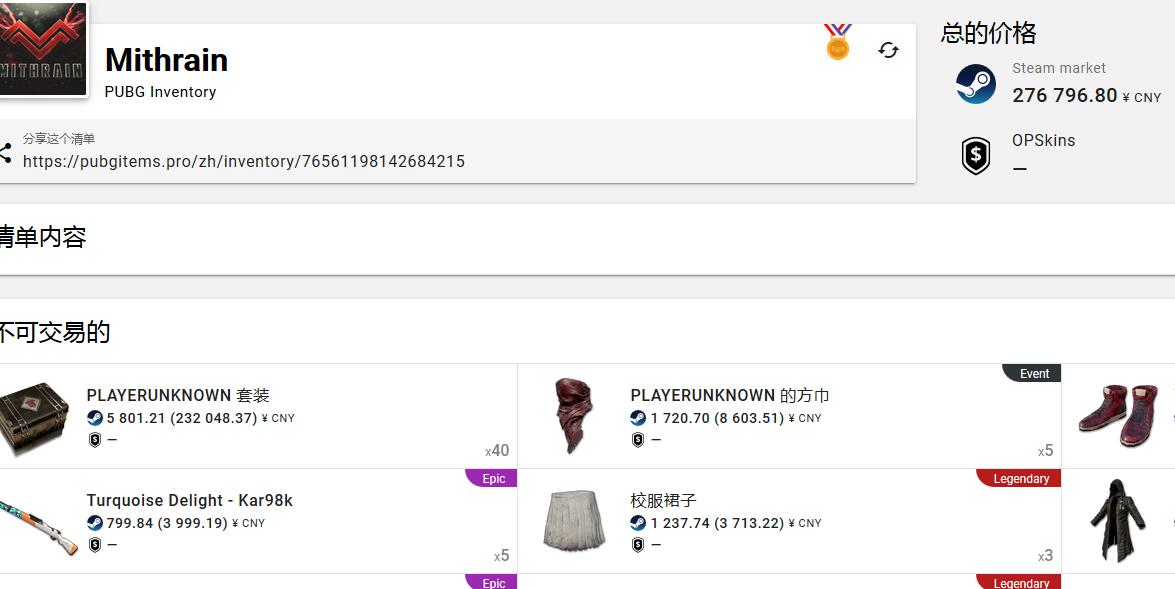
Task: Click the Steam market logo in total price
Action: point(975,84)
